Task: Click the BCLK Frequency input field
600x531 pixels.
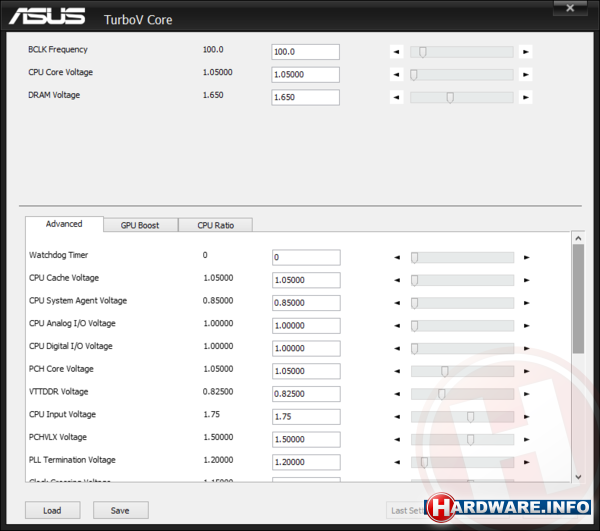Action: coord(305,52)
